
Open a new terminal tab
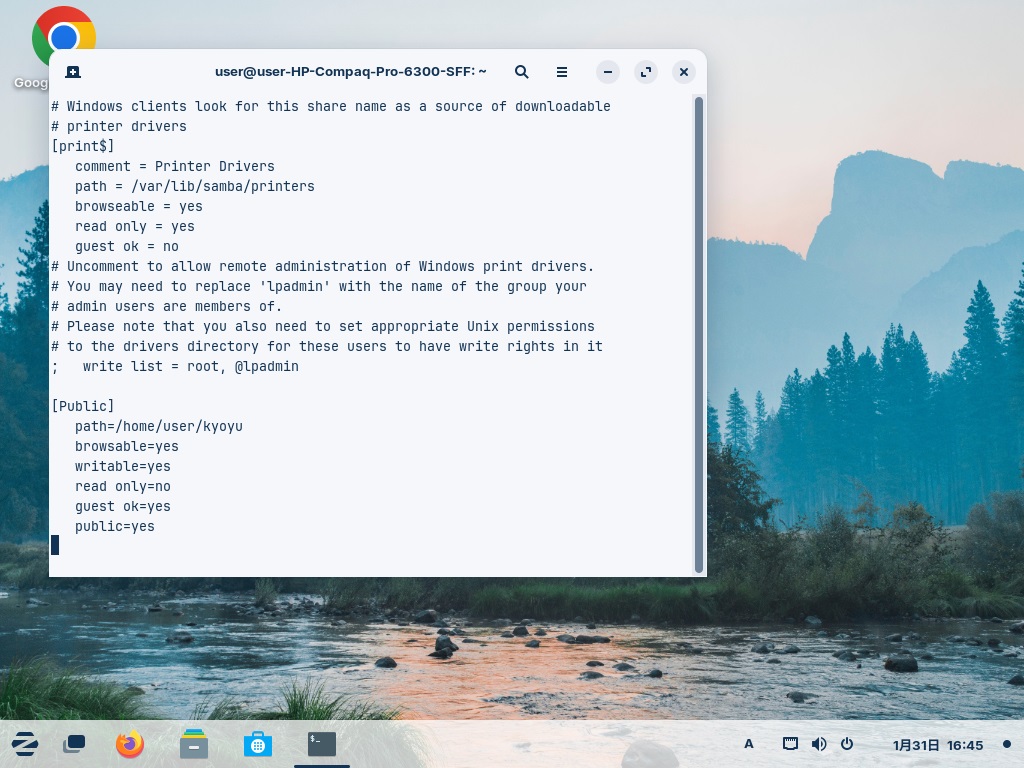tap(73, 72)
